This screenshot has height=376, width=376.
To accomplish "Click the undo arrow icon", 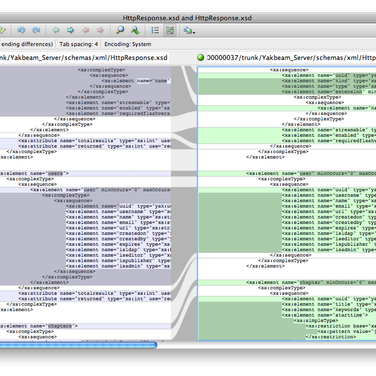I will [x=21, y=30].
